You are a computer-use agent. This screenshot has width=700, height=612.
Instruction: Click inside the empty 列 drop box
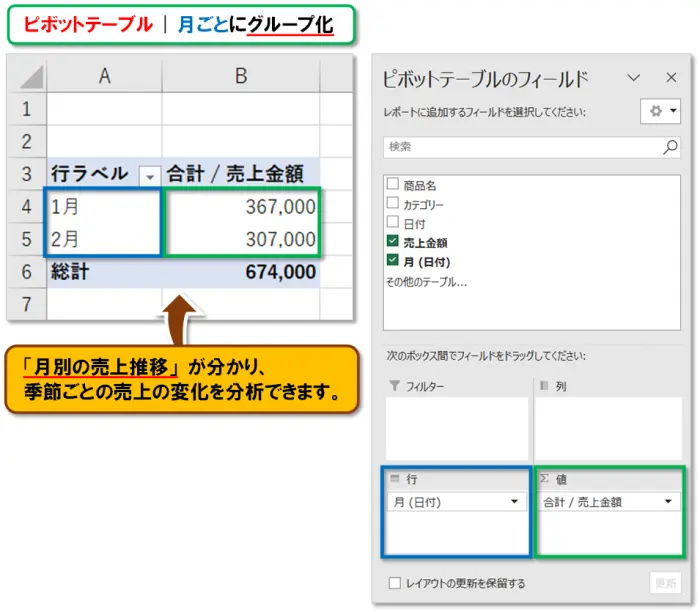tap(608, 429)
